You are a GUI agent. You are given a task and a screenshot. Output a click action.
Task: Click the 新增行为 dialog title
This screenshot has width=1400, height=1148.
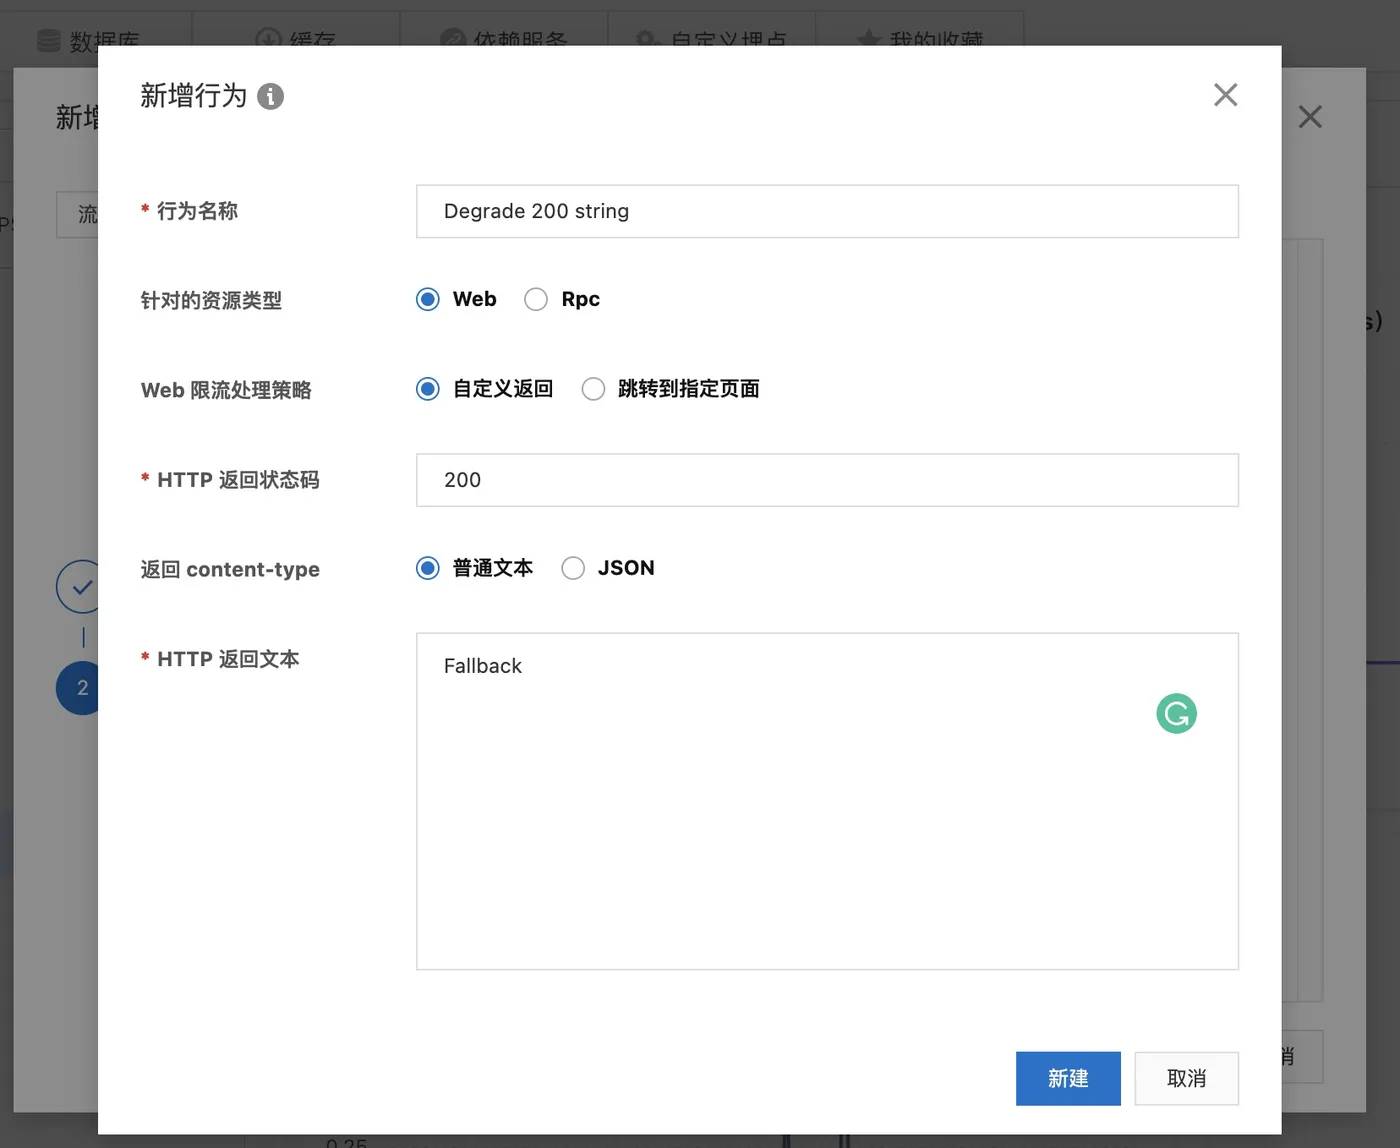pyautogui.click(x=193, y=96)
